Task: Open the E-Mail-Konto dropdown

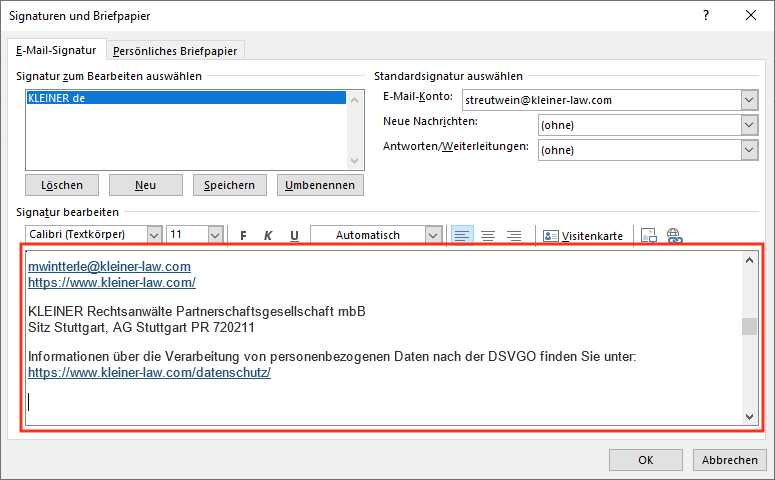Action: tap(749, 100)
